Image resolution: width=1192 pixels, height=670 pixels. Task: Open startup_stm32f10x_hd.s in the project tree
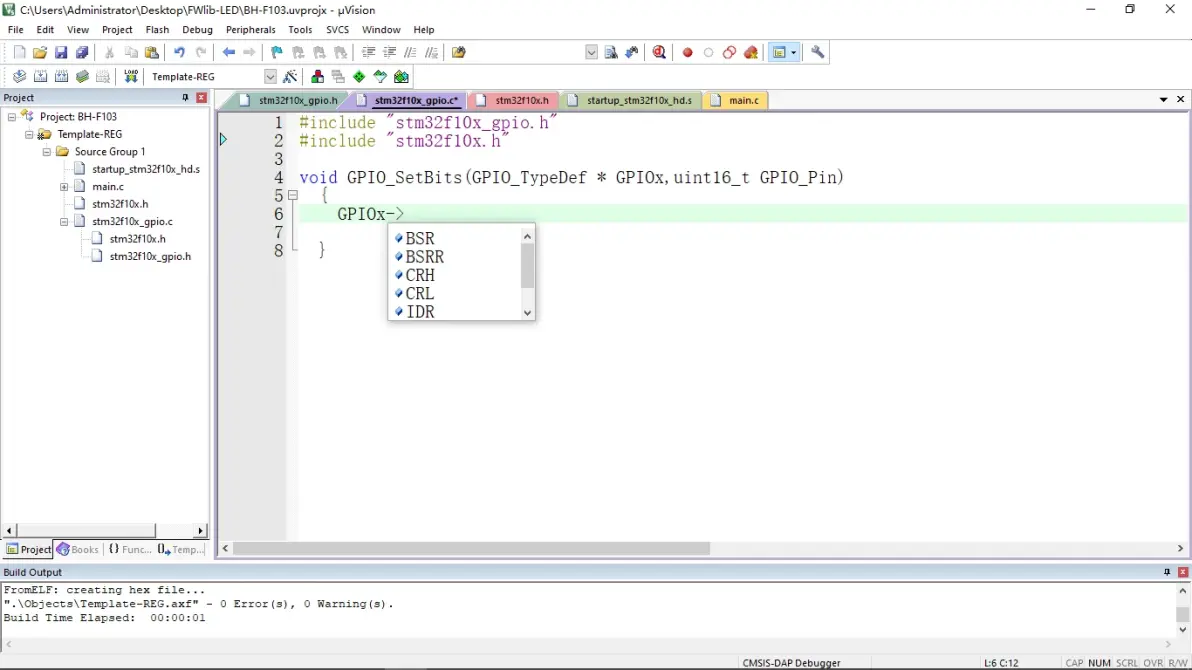coord(146,169)
